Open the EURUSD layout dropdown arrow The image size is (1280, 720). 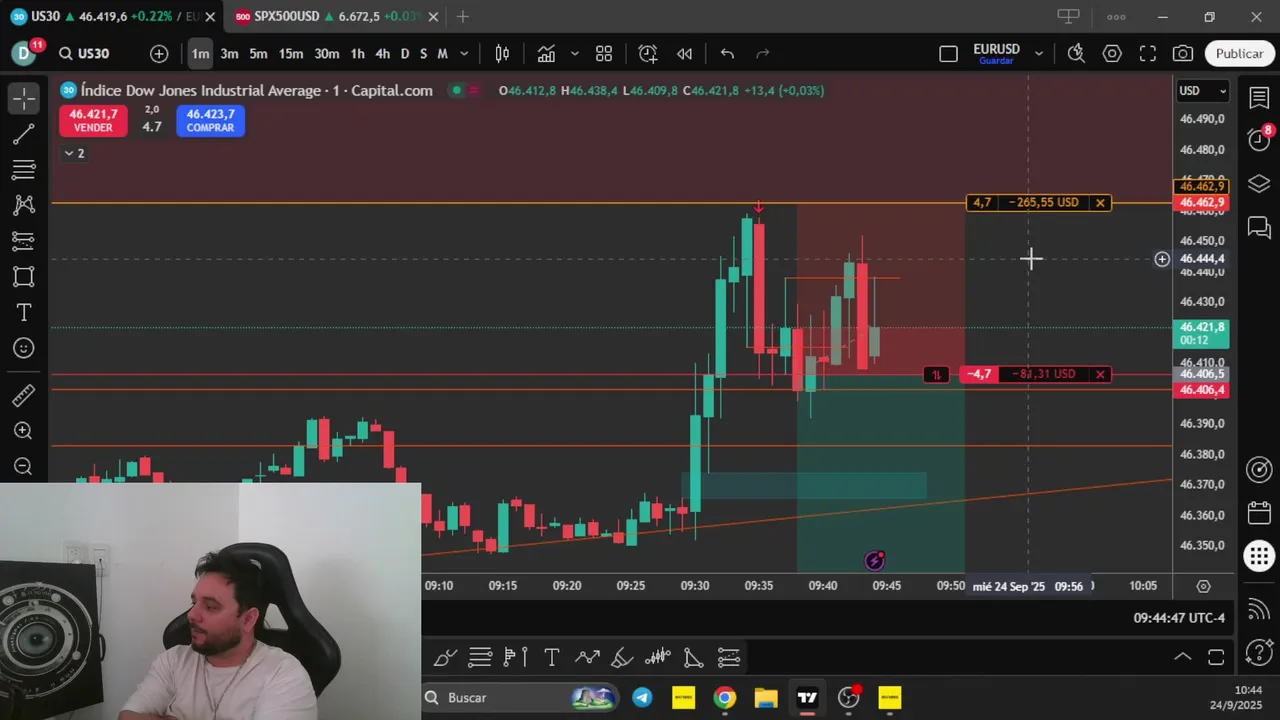pos(1039,54)
